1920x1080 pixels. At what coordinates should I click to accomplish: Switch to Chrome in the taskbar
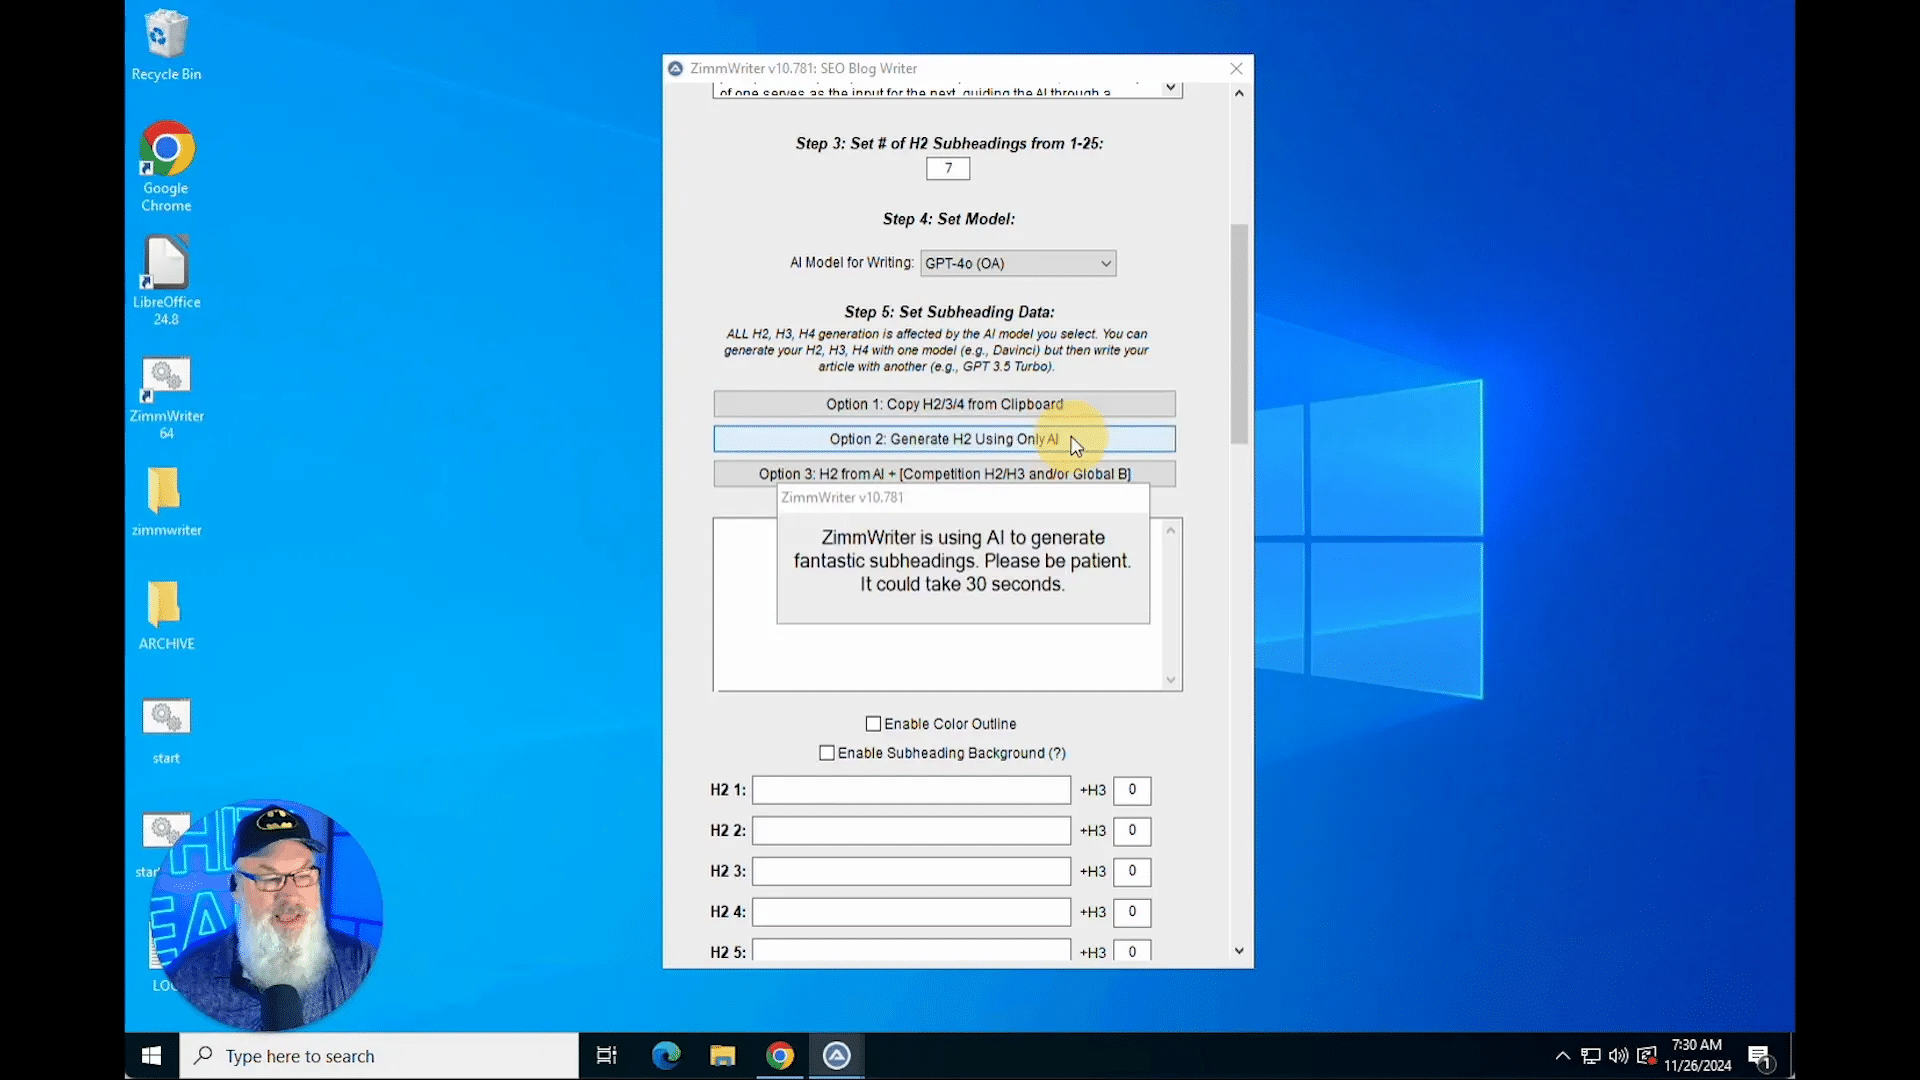[780, 1056]
